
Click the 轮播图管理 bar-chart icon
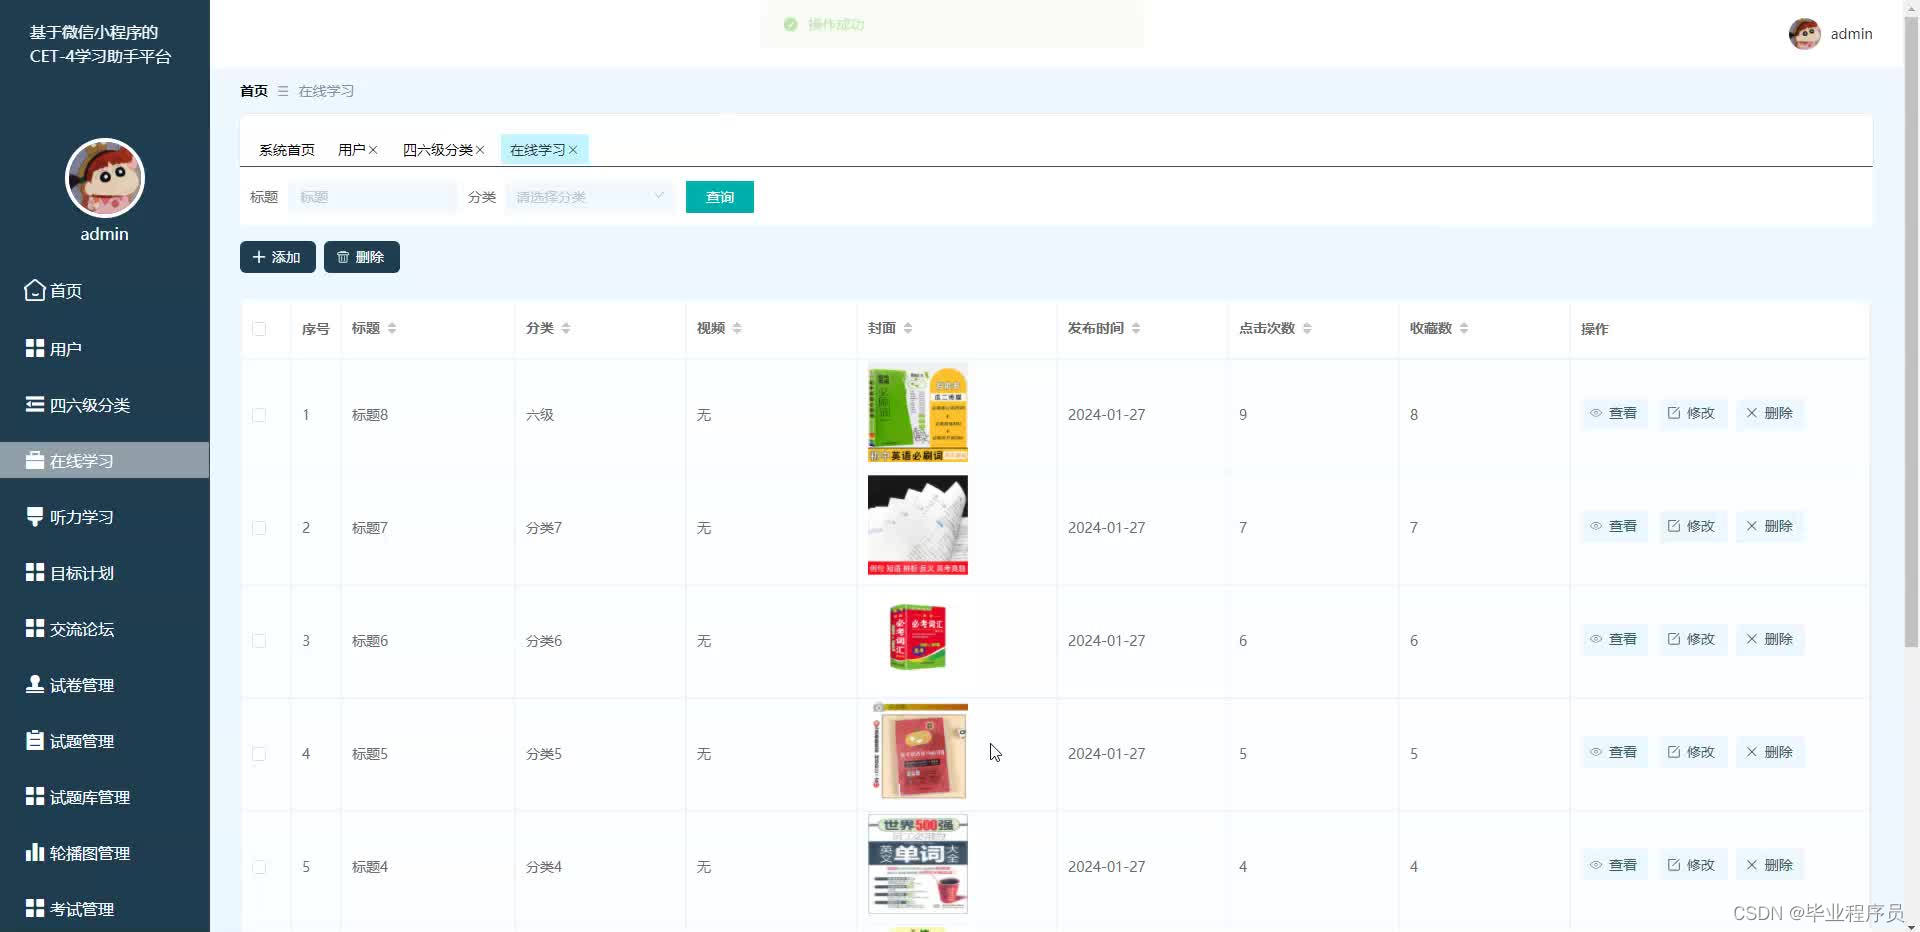[35, 852]
